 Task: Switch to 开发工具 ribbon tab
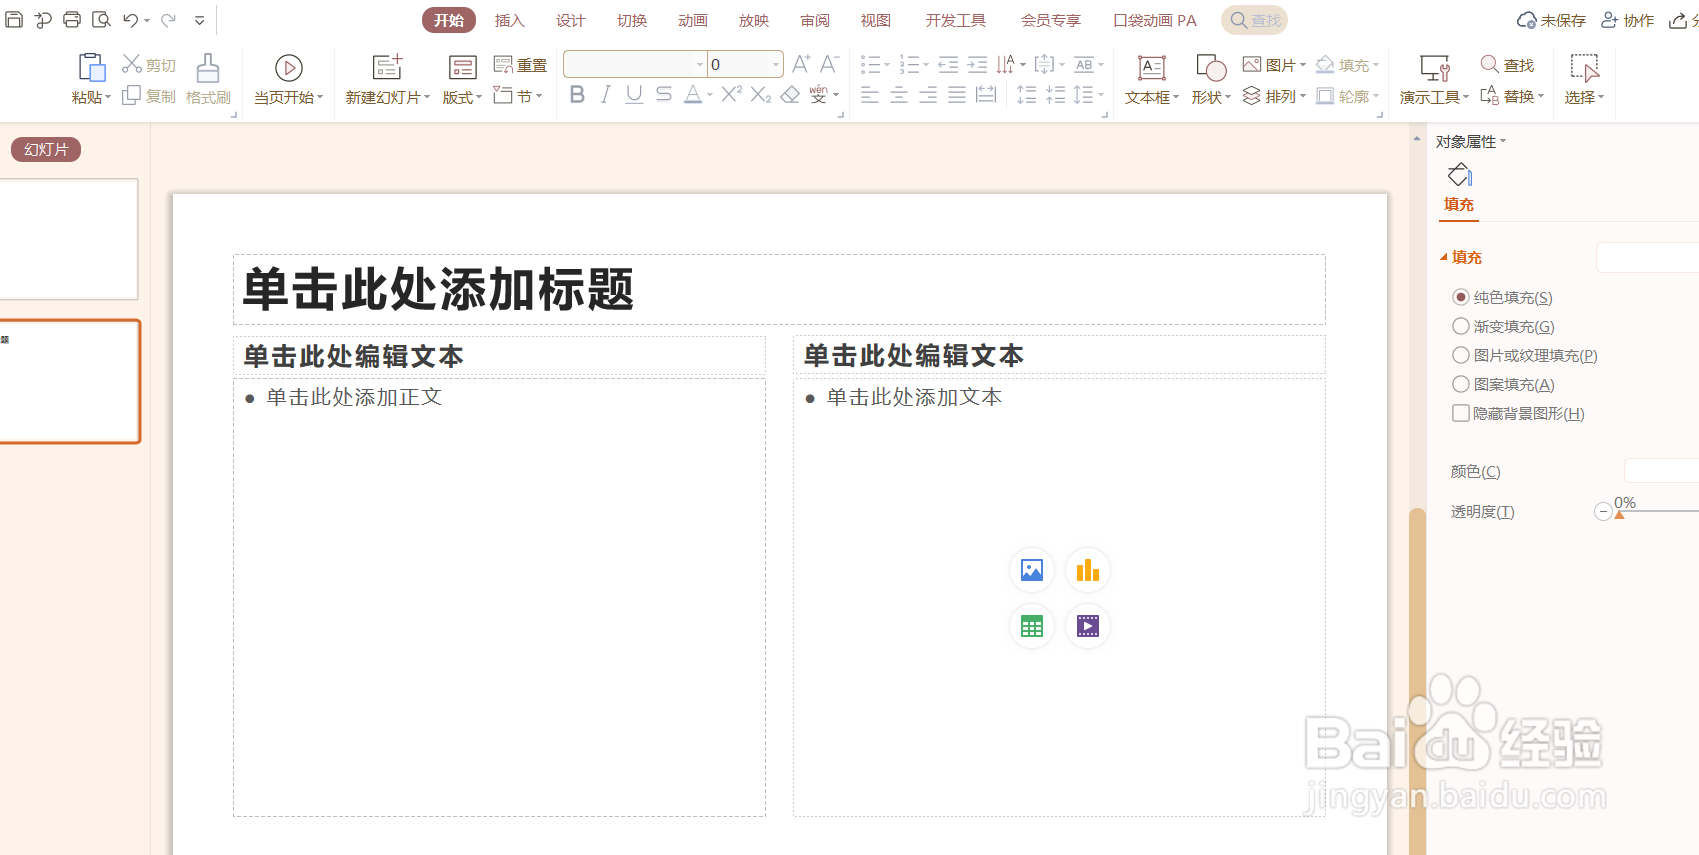point(956,20)
